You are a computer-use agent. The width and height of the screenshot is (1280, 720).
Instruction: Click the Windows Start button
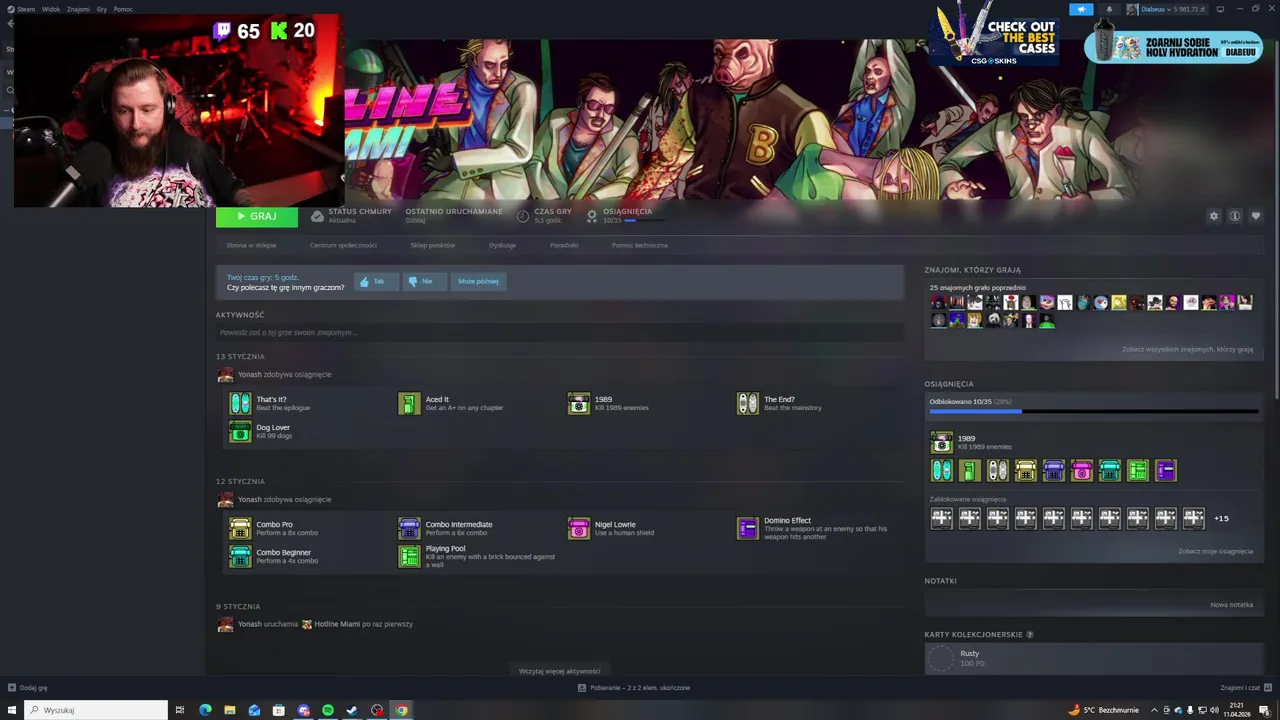click(x=12, y=710)
